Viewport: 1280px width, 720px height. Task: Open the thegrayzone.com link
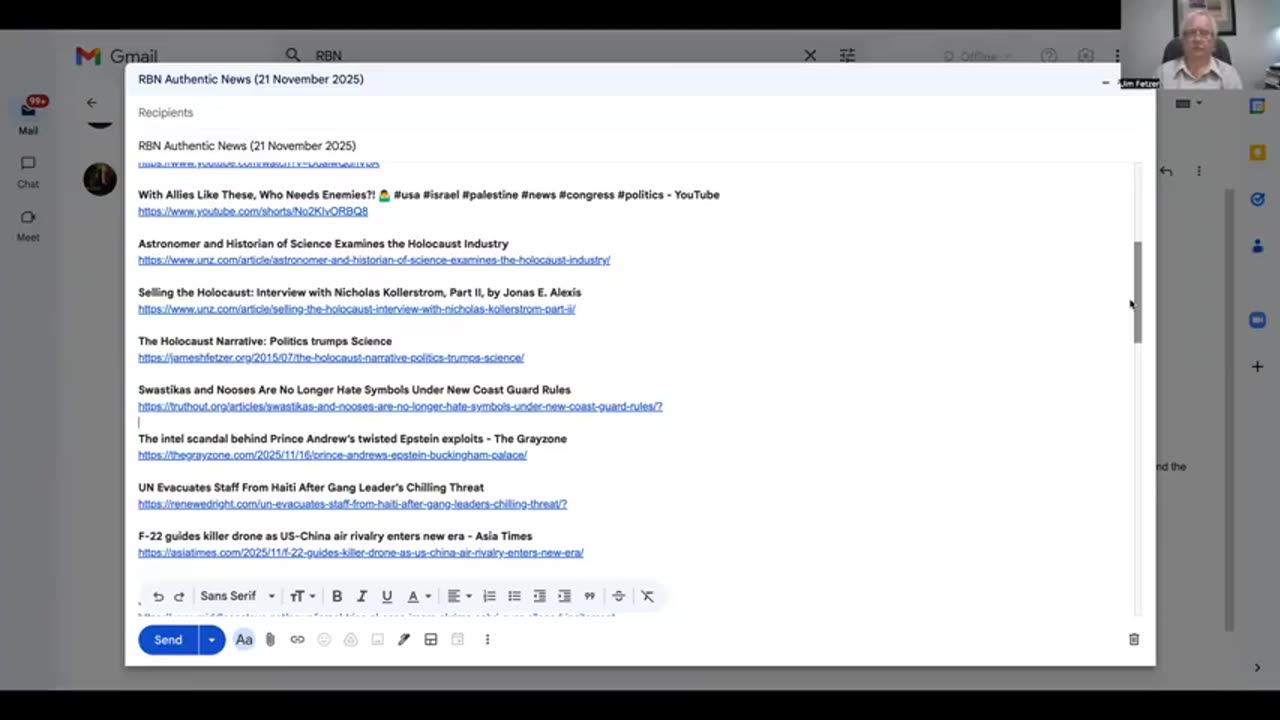point(332,455)
